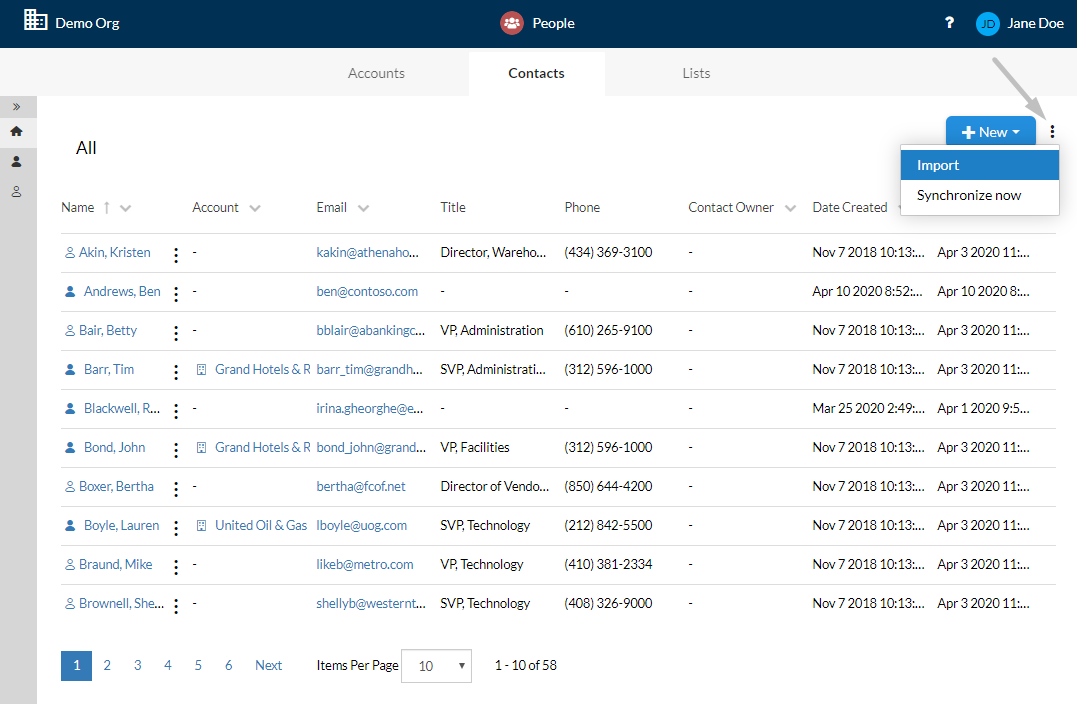This screenshot has width=1077, height=704.
Task: Go to page 3 of contacts
Action: click(x=137, y=665)
